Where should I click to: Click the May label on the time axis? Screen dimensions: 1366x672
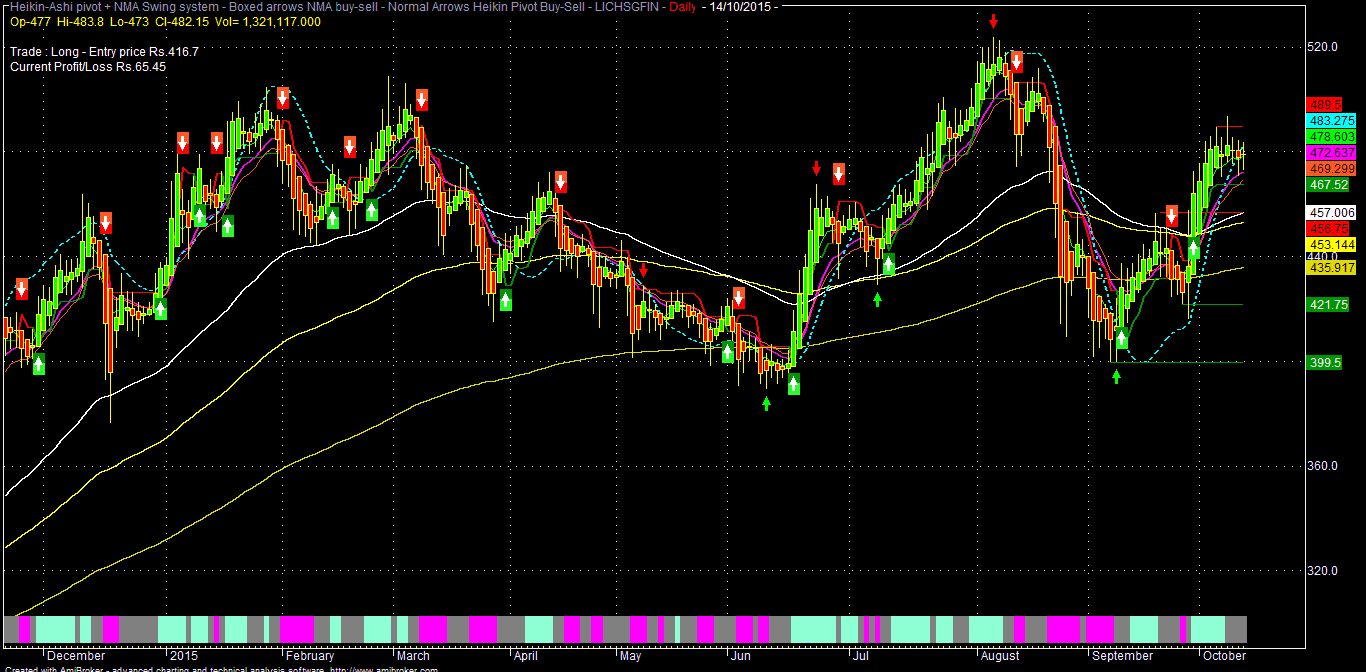(x=630, y=657)
